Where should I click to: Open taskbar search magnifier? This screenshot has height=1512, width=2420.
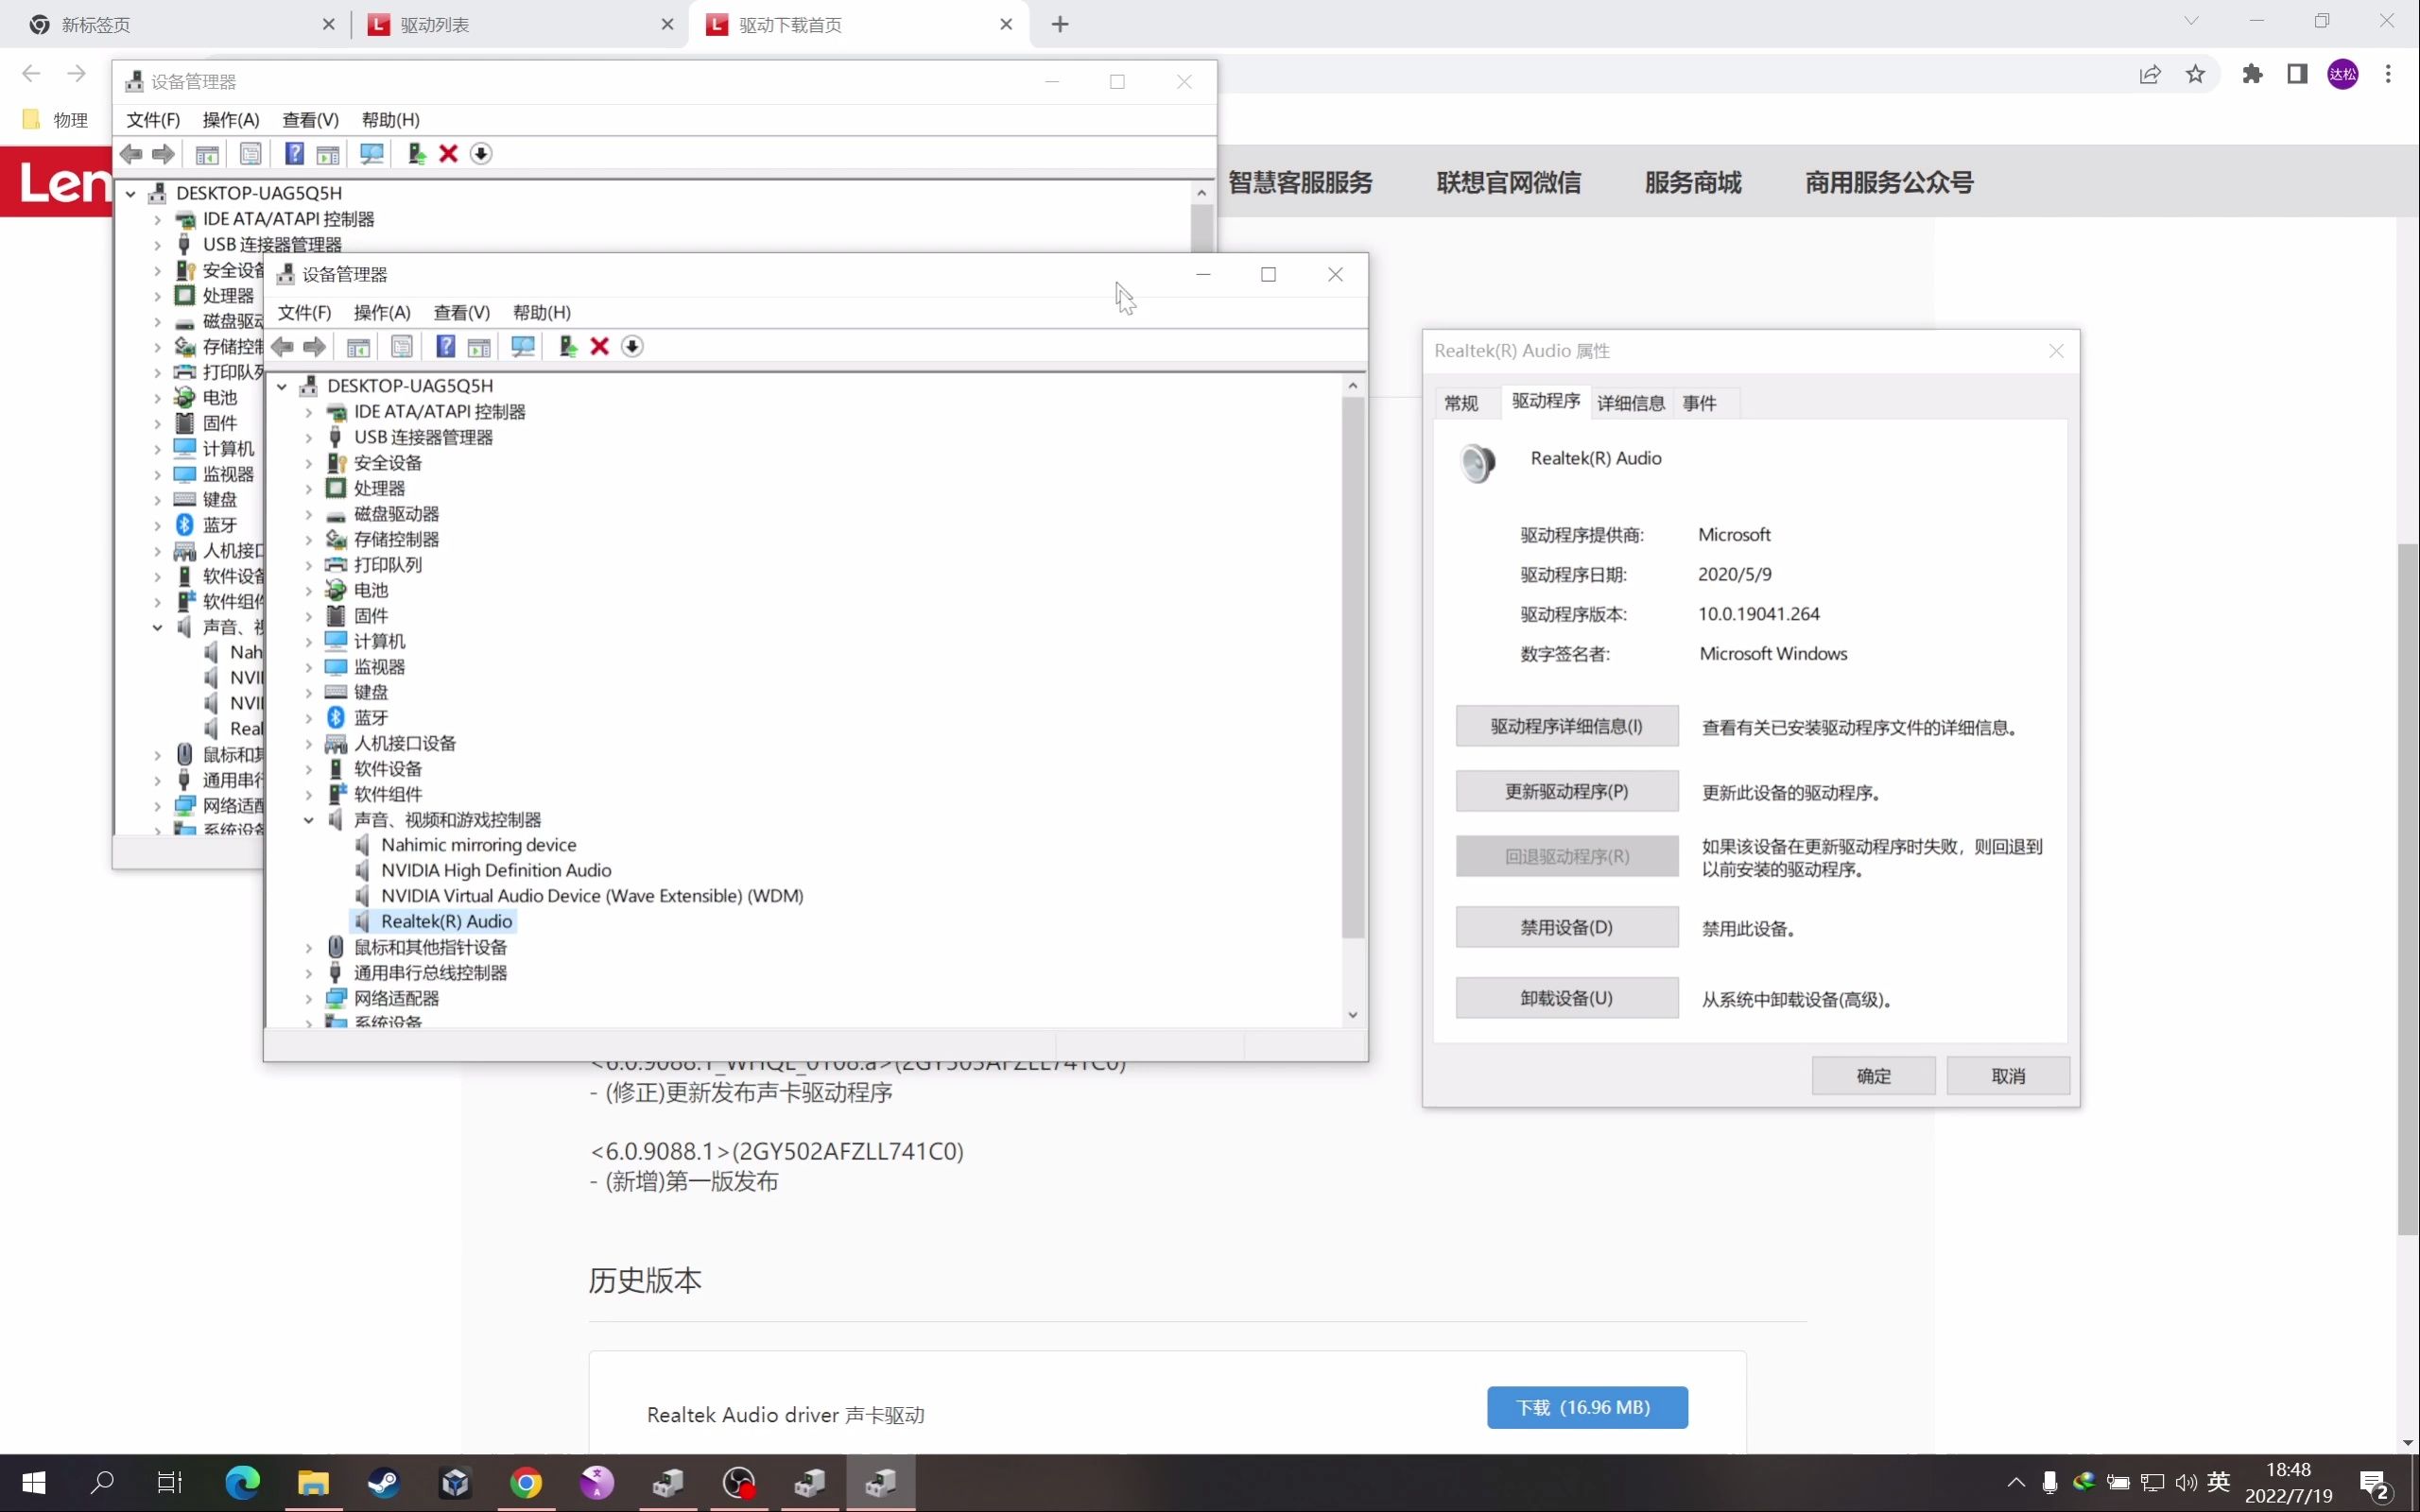(102, 1482)
